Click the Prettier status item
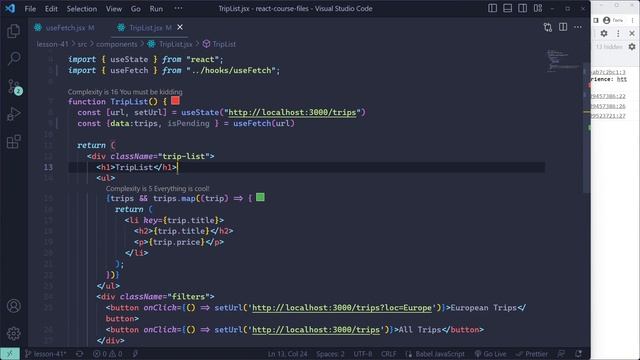This screenshot has width=640, height=360. 532,354
